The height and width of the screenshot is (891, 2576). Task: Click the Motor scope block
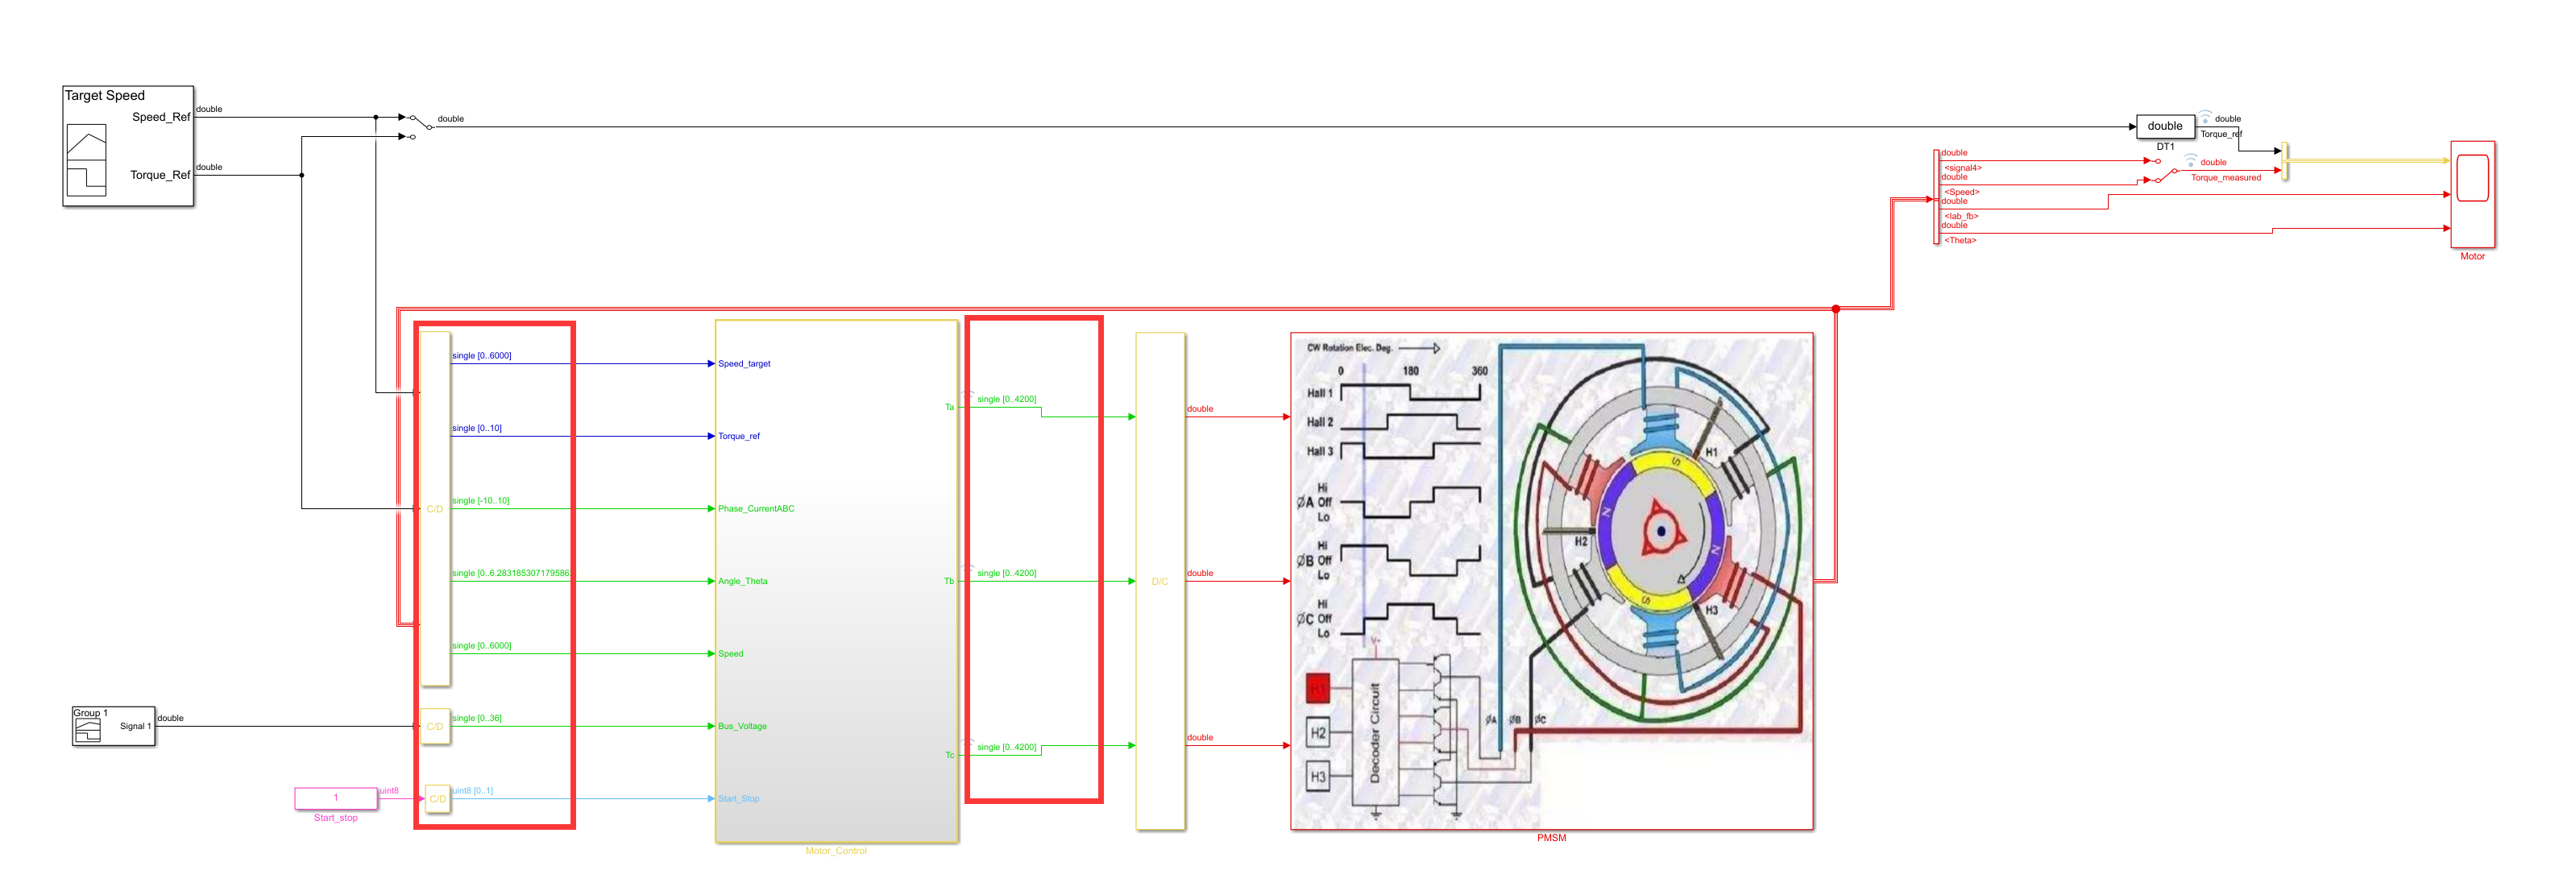coord(2472,194)
